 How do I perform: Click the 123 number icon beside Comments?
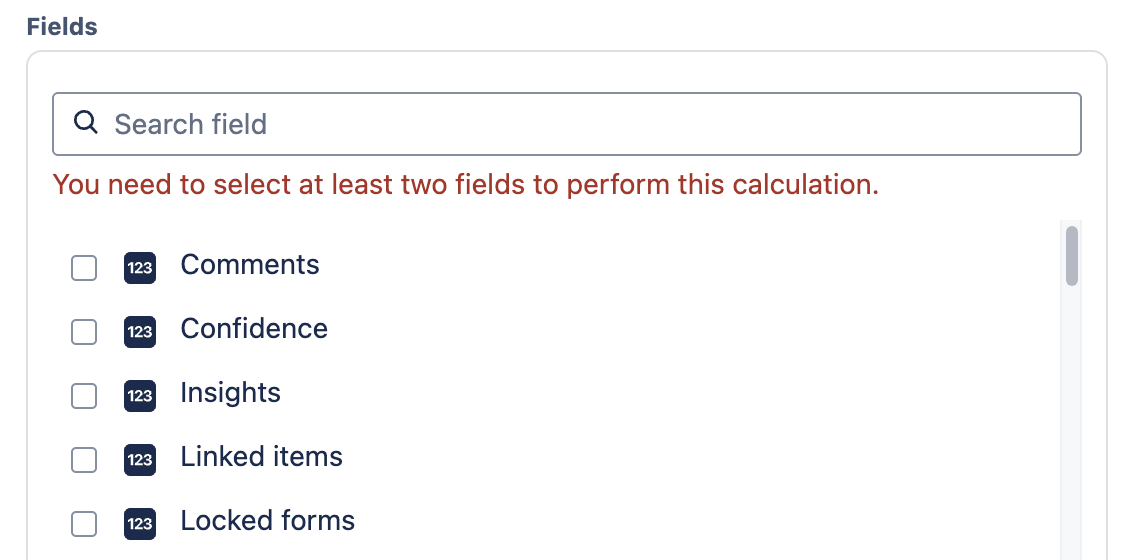pyautogui.click(x=140, y=268)
